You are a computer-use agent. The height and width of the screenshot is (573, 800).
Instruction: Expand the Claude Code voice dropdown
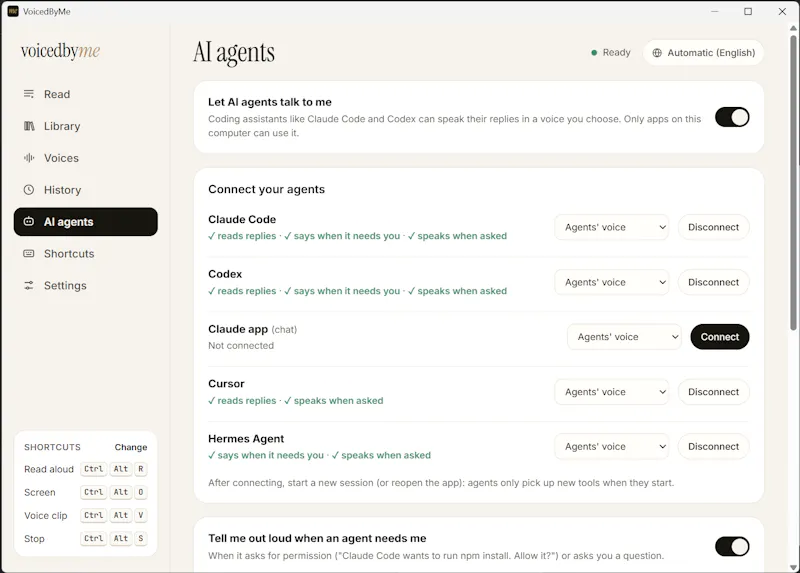coord(611,227)
